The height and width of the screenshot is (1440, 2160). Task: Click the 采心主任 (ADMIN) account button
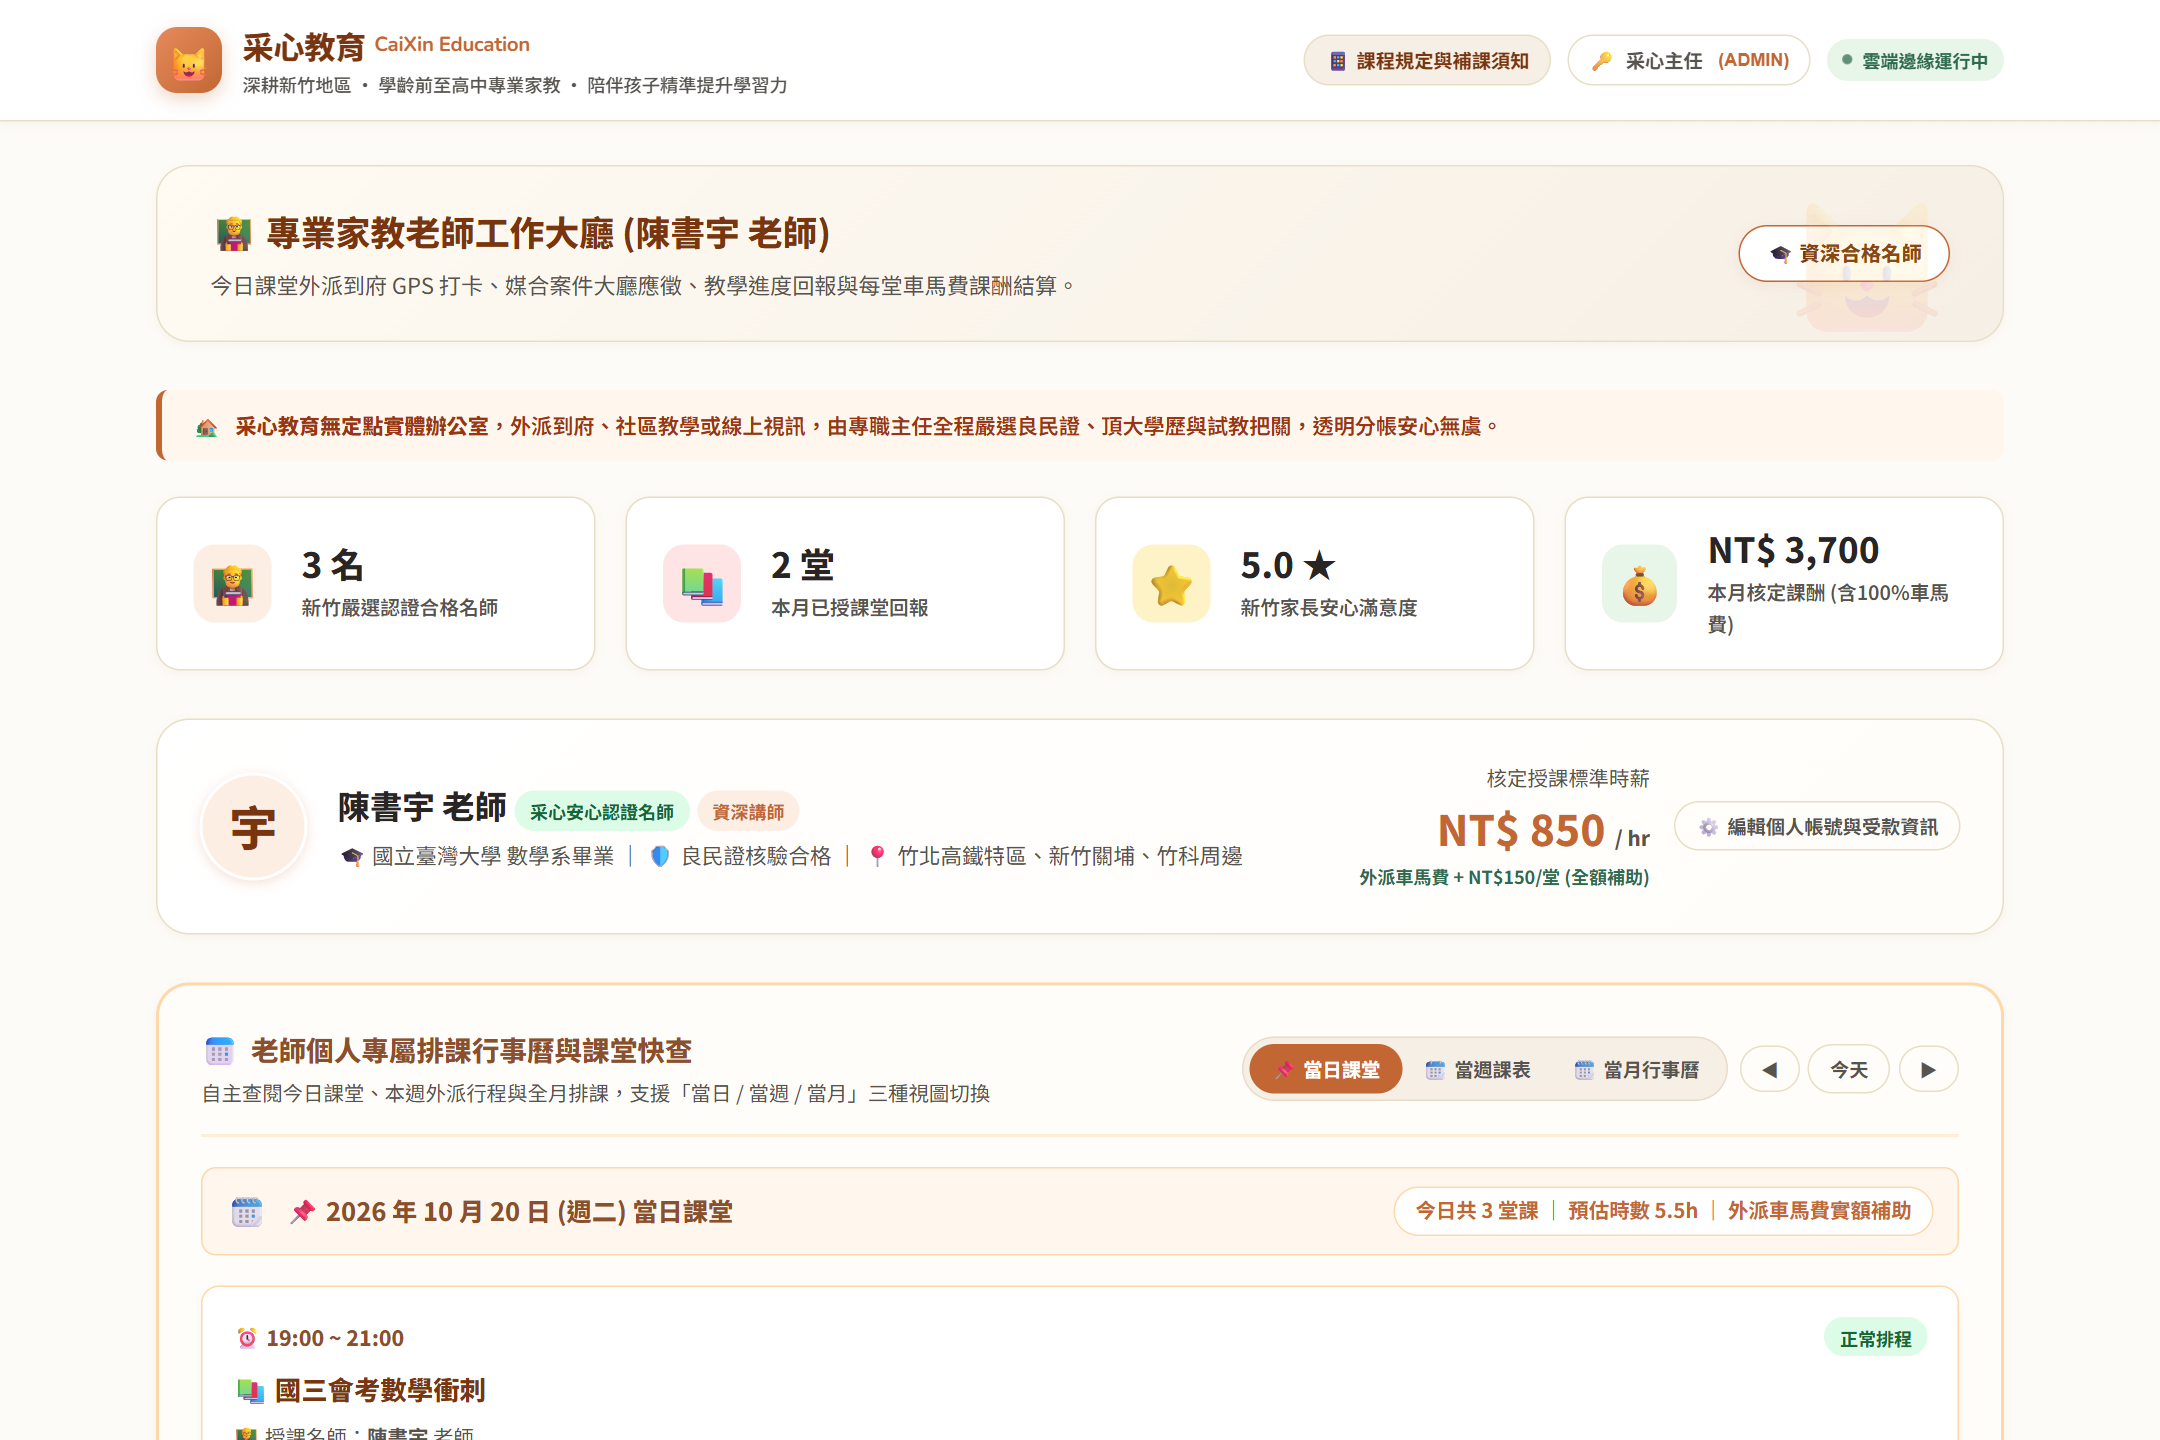pyautogui.click(x=1688, y=61)
